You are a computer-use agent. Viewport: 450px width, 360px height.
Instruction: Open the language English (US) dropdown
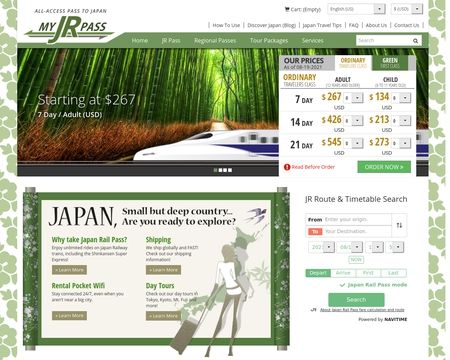pos(357,9)
